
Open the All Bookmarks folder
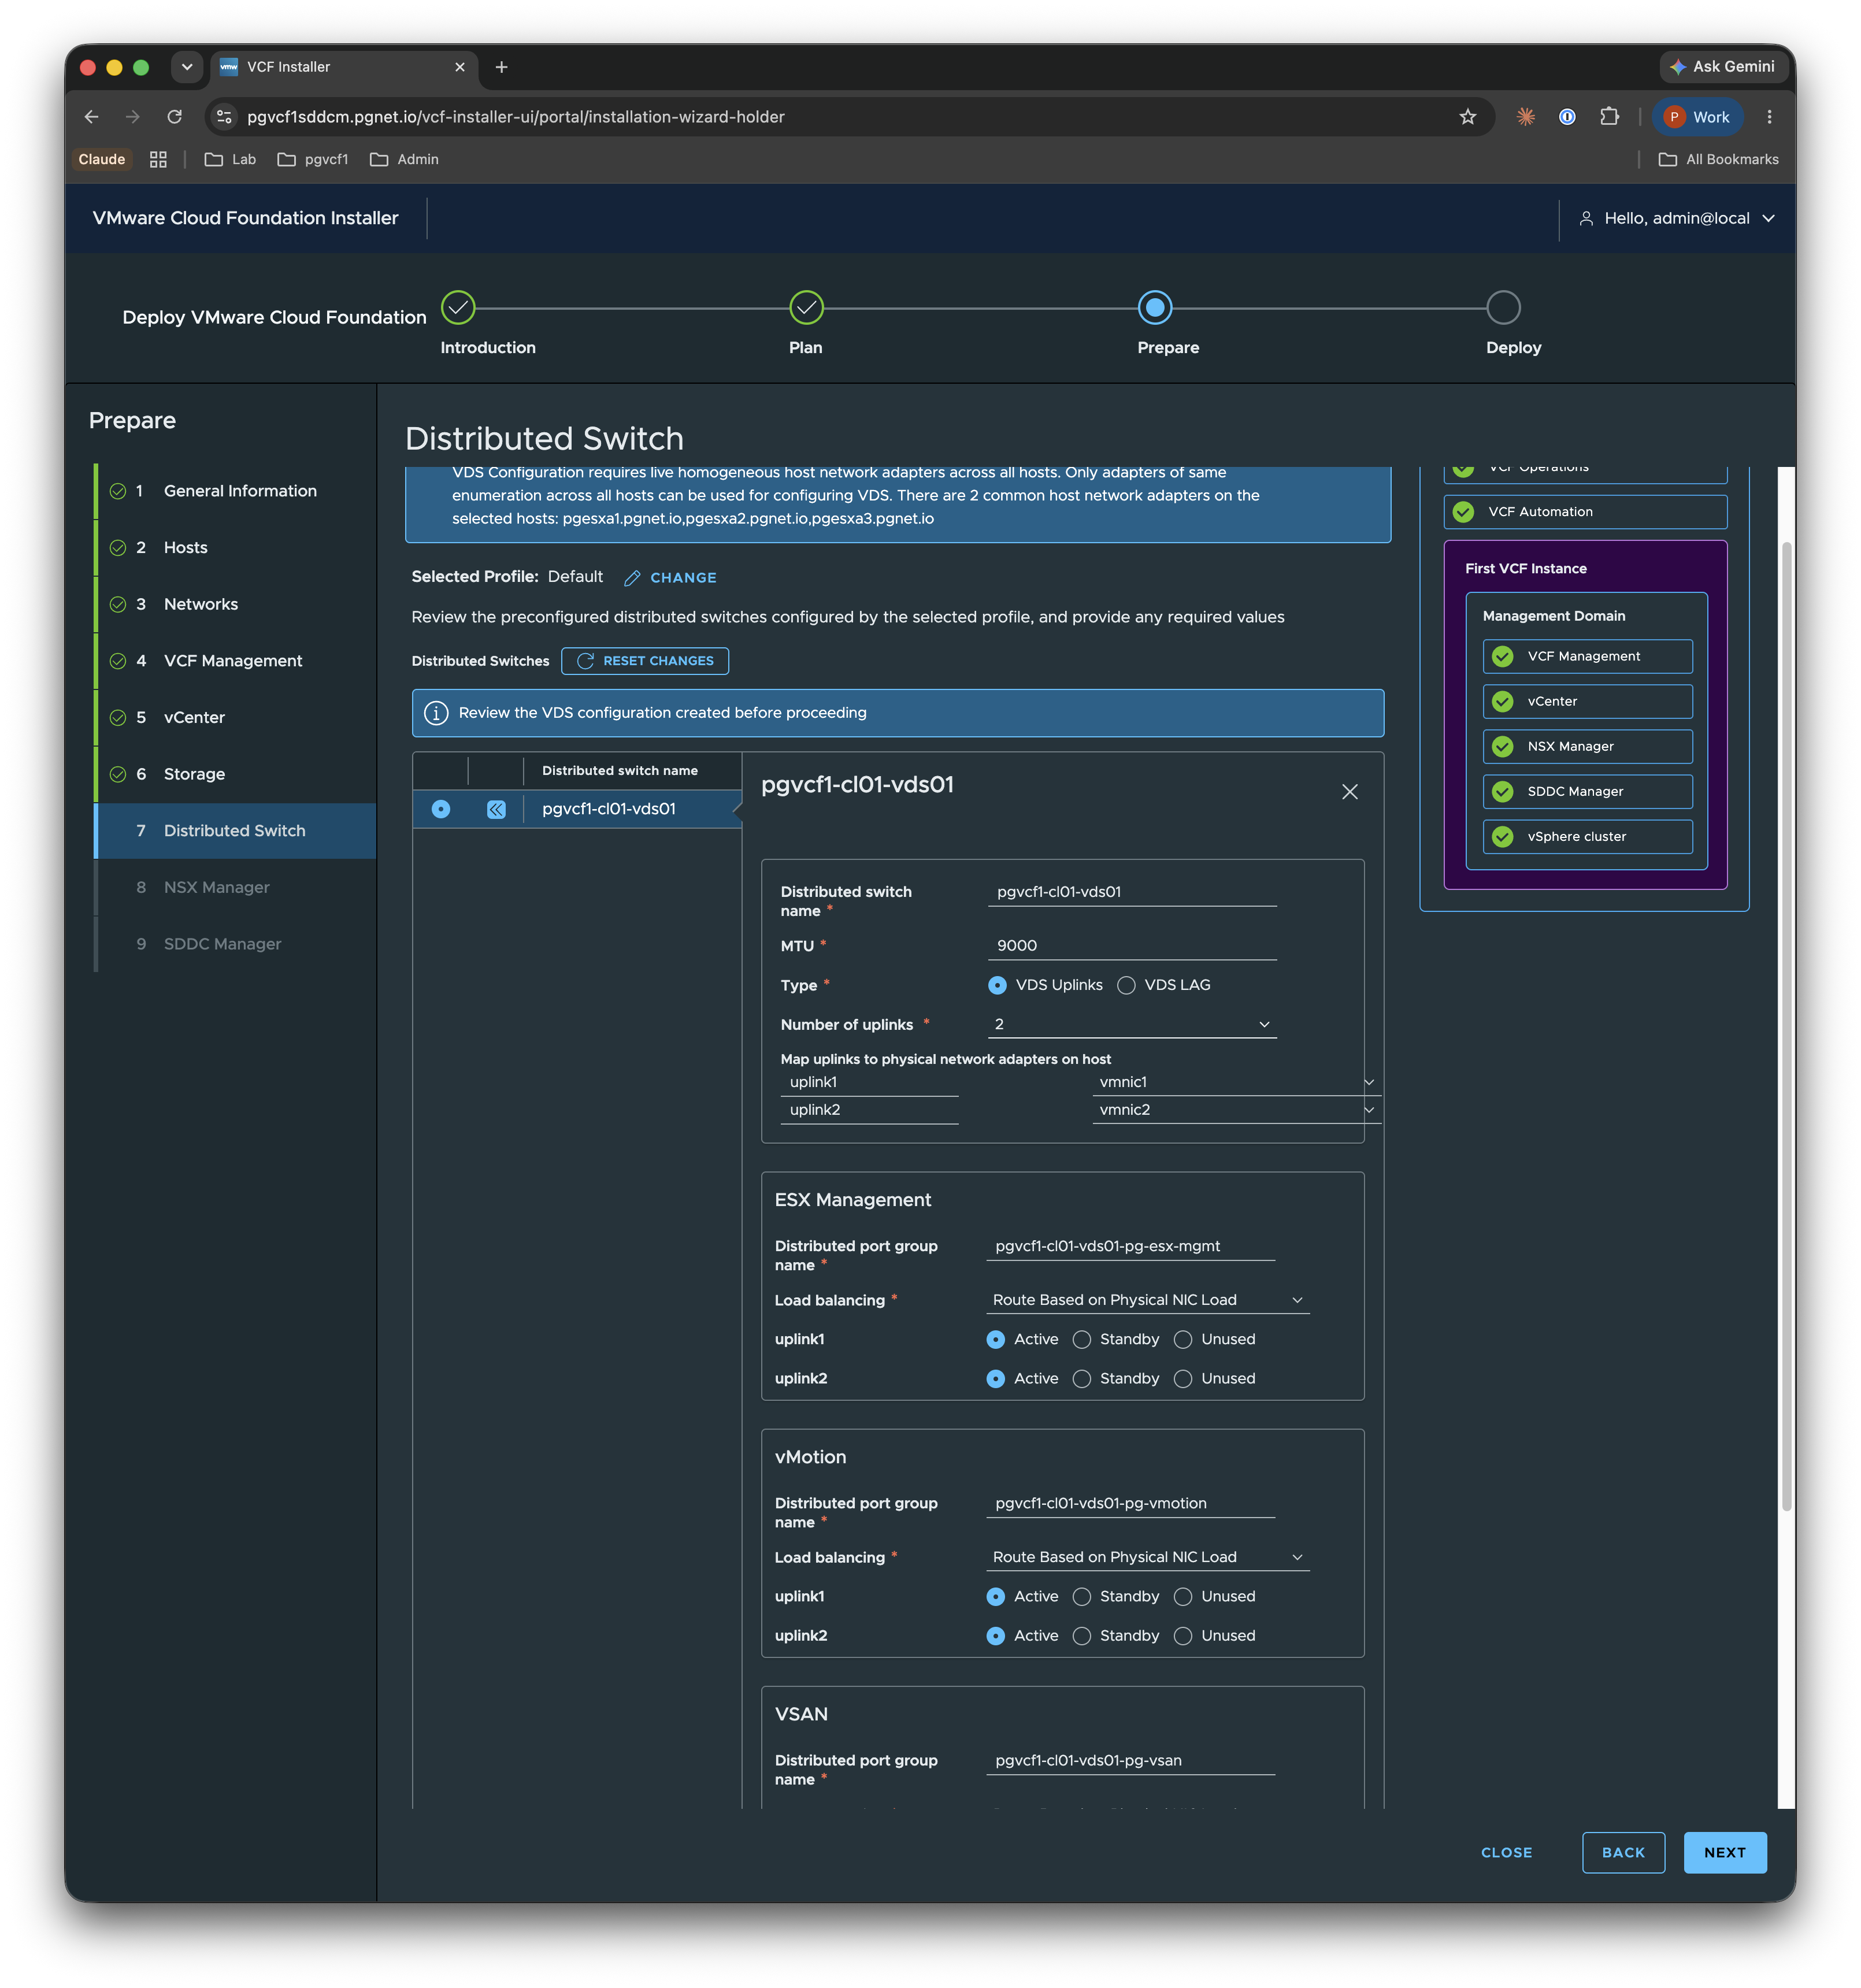[x=1718, y=159]
